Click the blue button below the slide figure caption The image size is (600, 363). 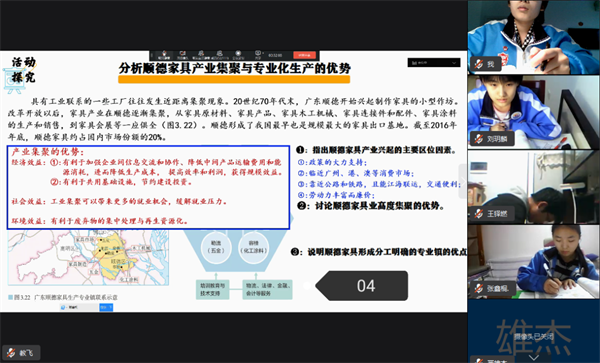[x=106, y=307]
